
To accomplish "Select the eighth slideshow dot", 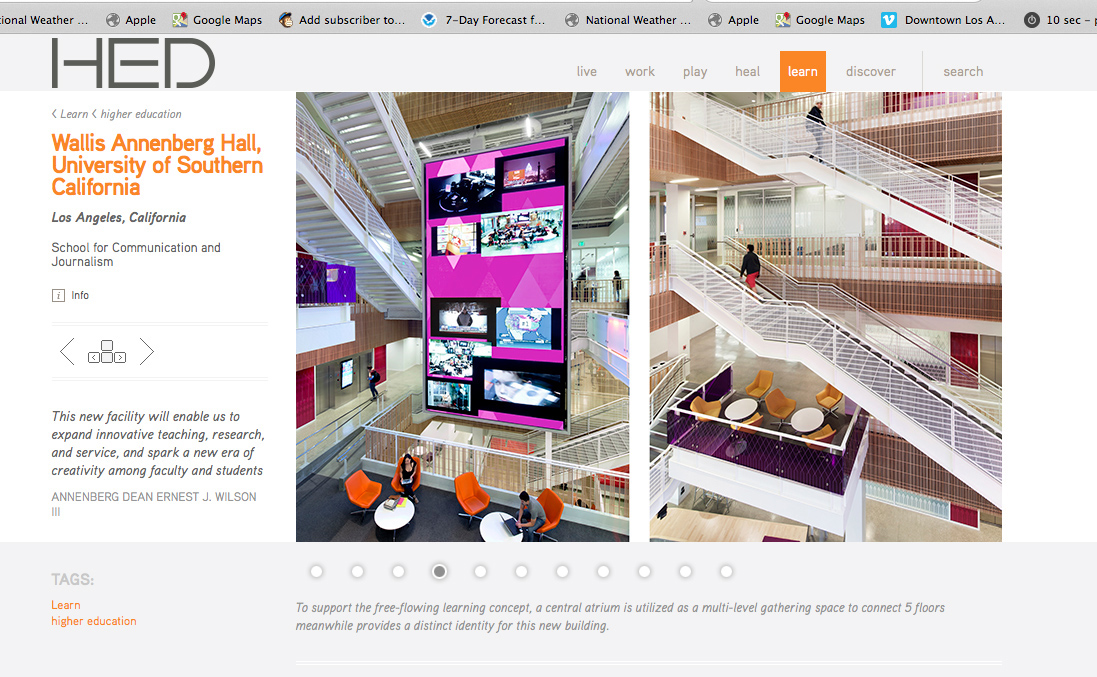I will pyautogui.click(x=603, y=571).
